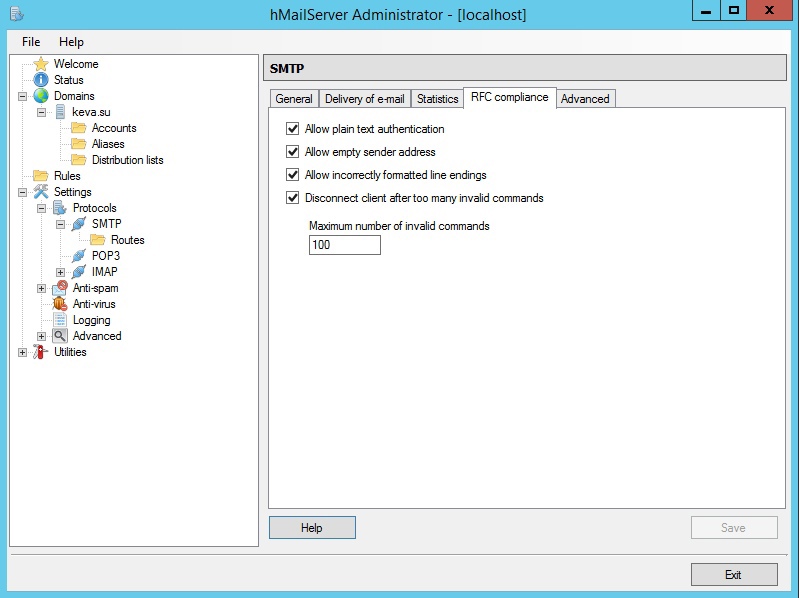Collapse the Protocols tree node
Viewport: 799px width, 598px height.
[41, 208]
